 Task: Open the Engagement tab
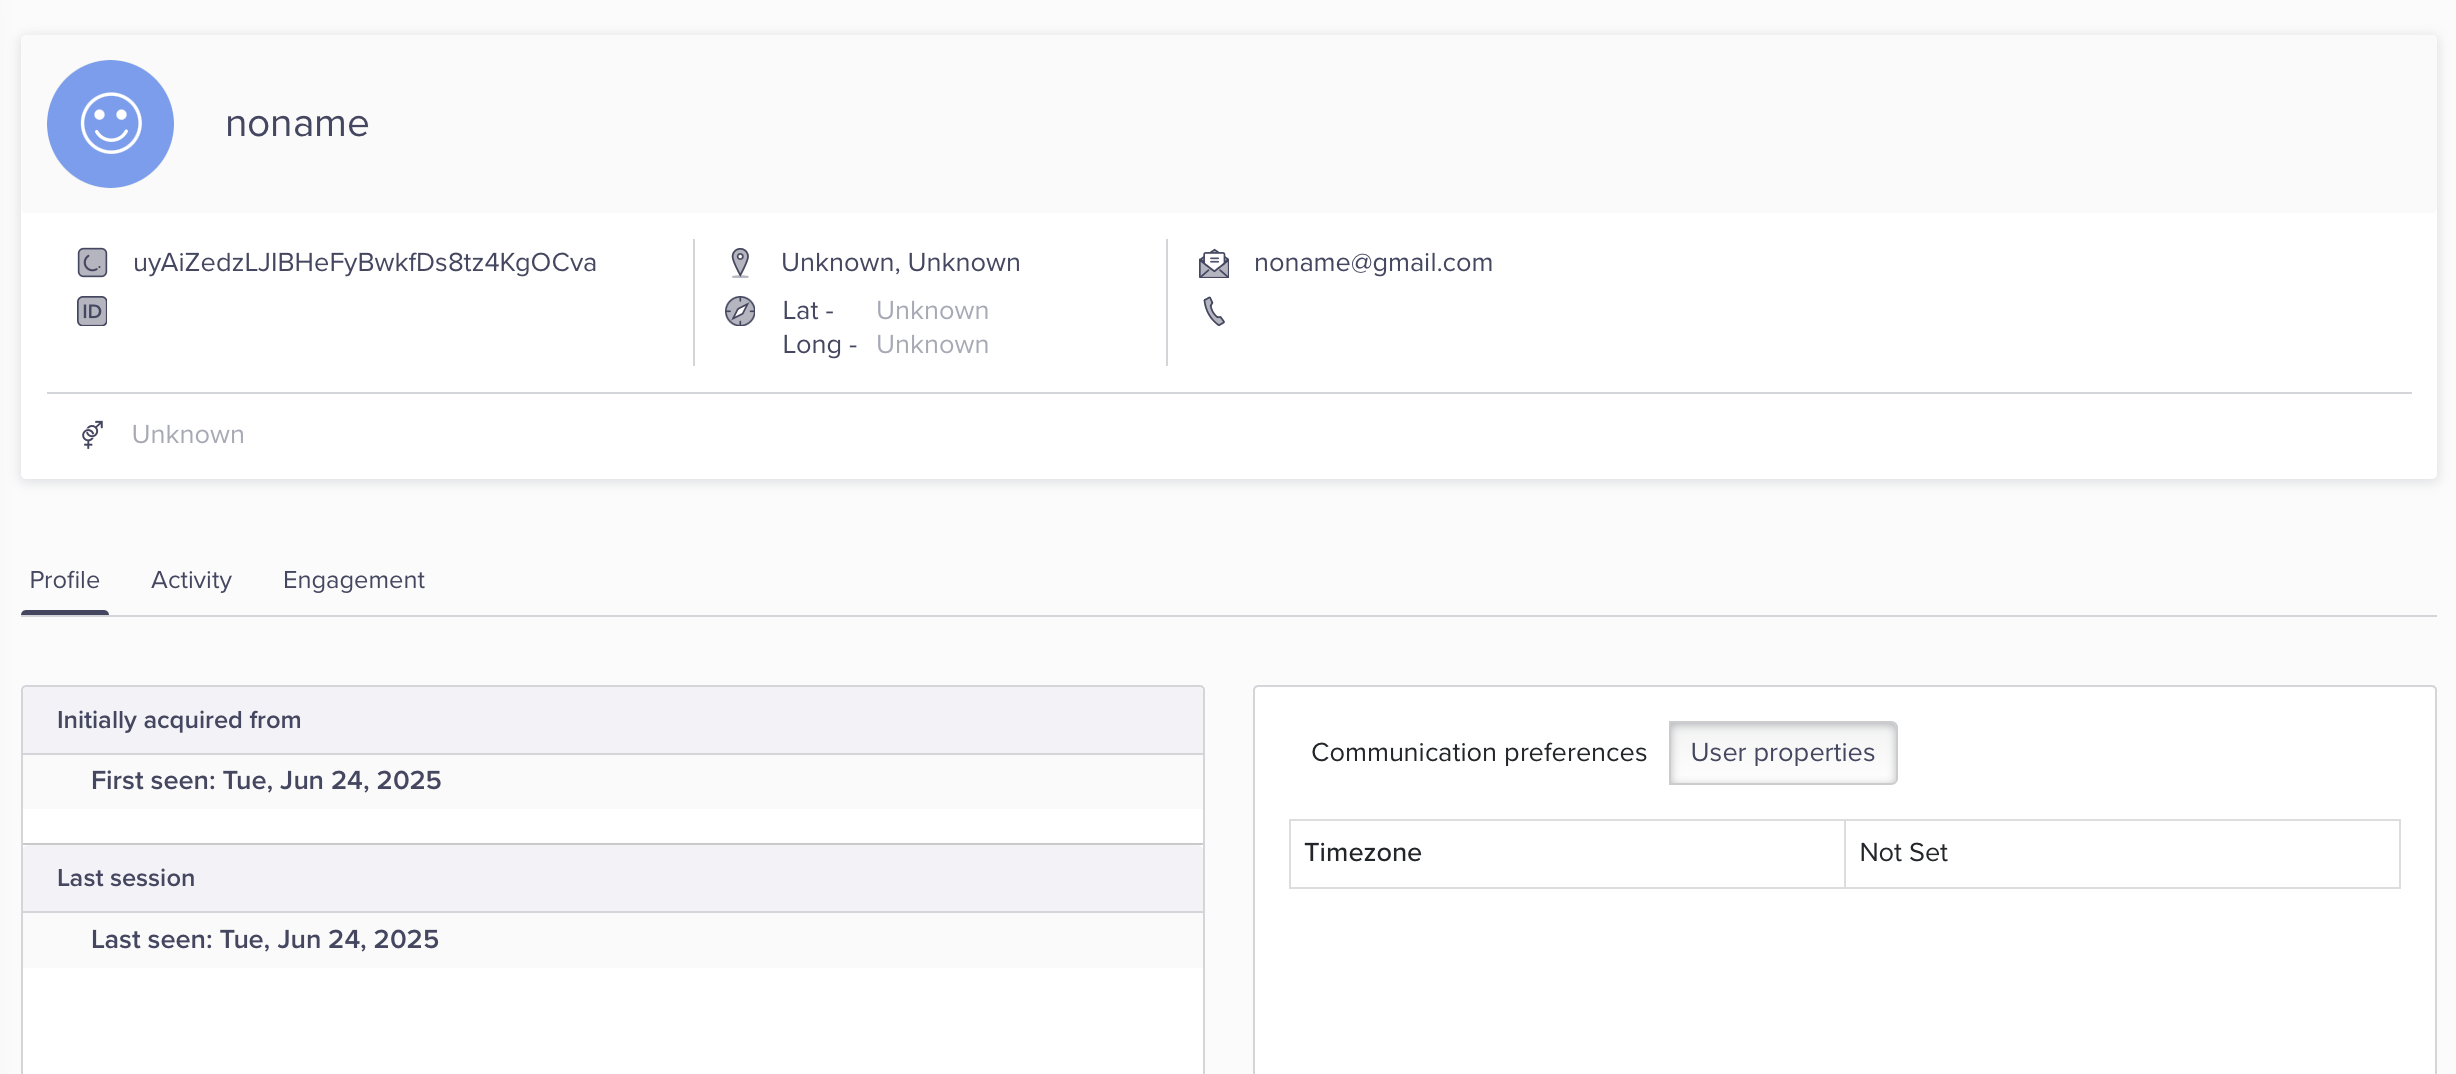click(354, 580)
